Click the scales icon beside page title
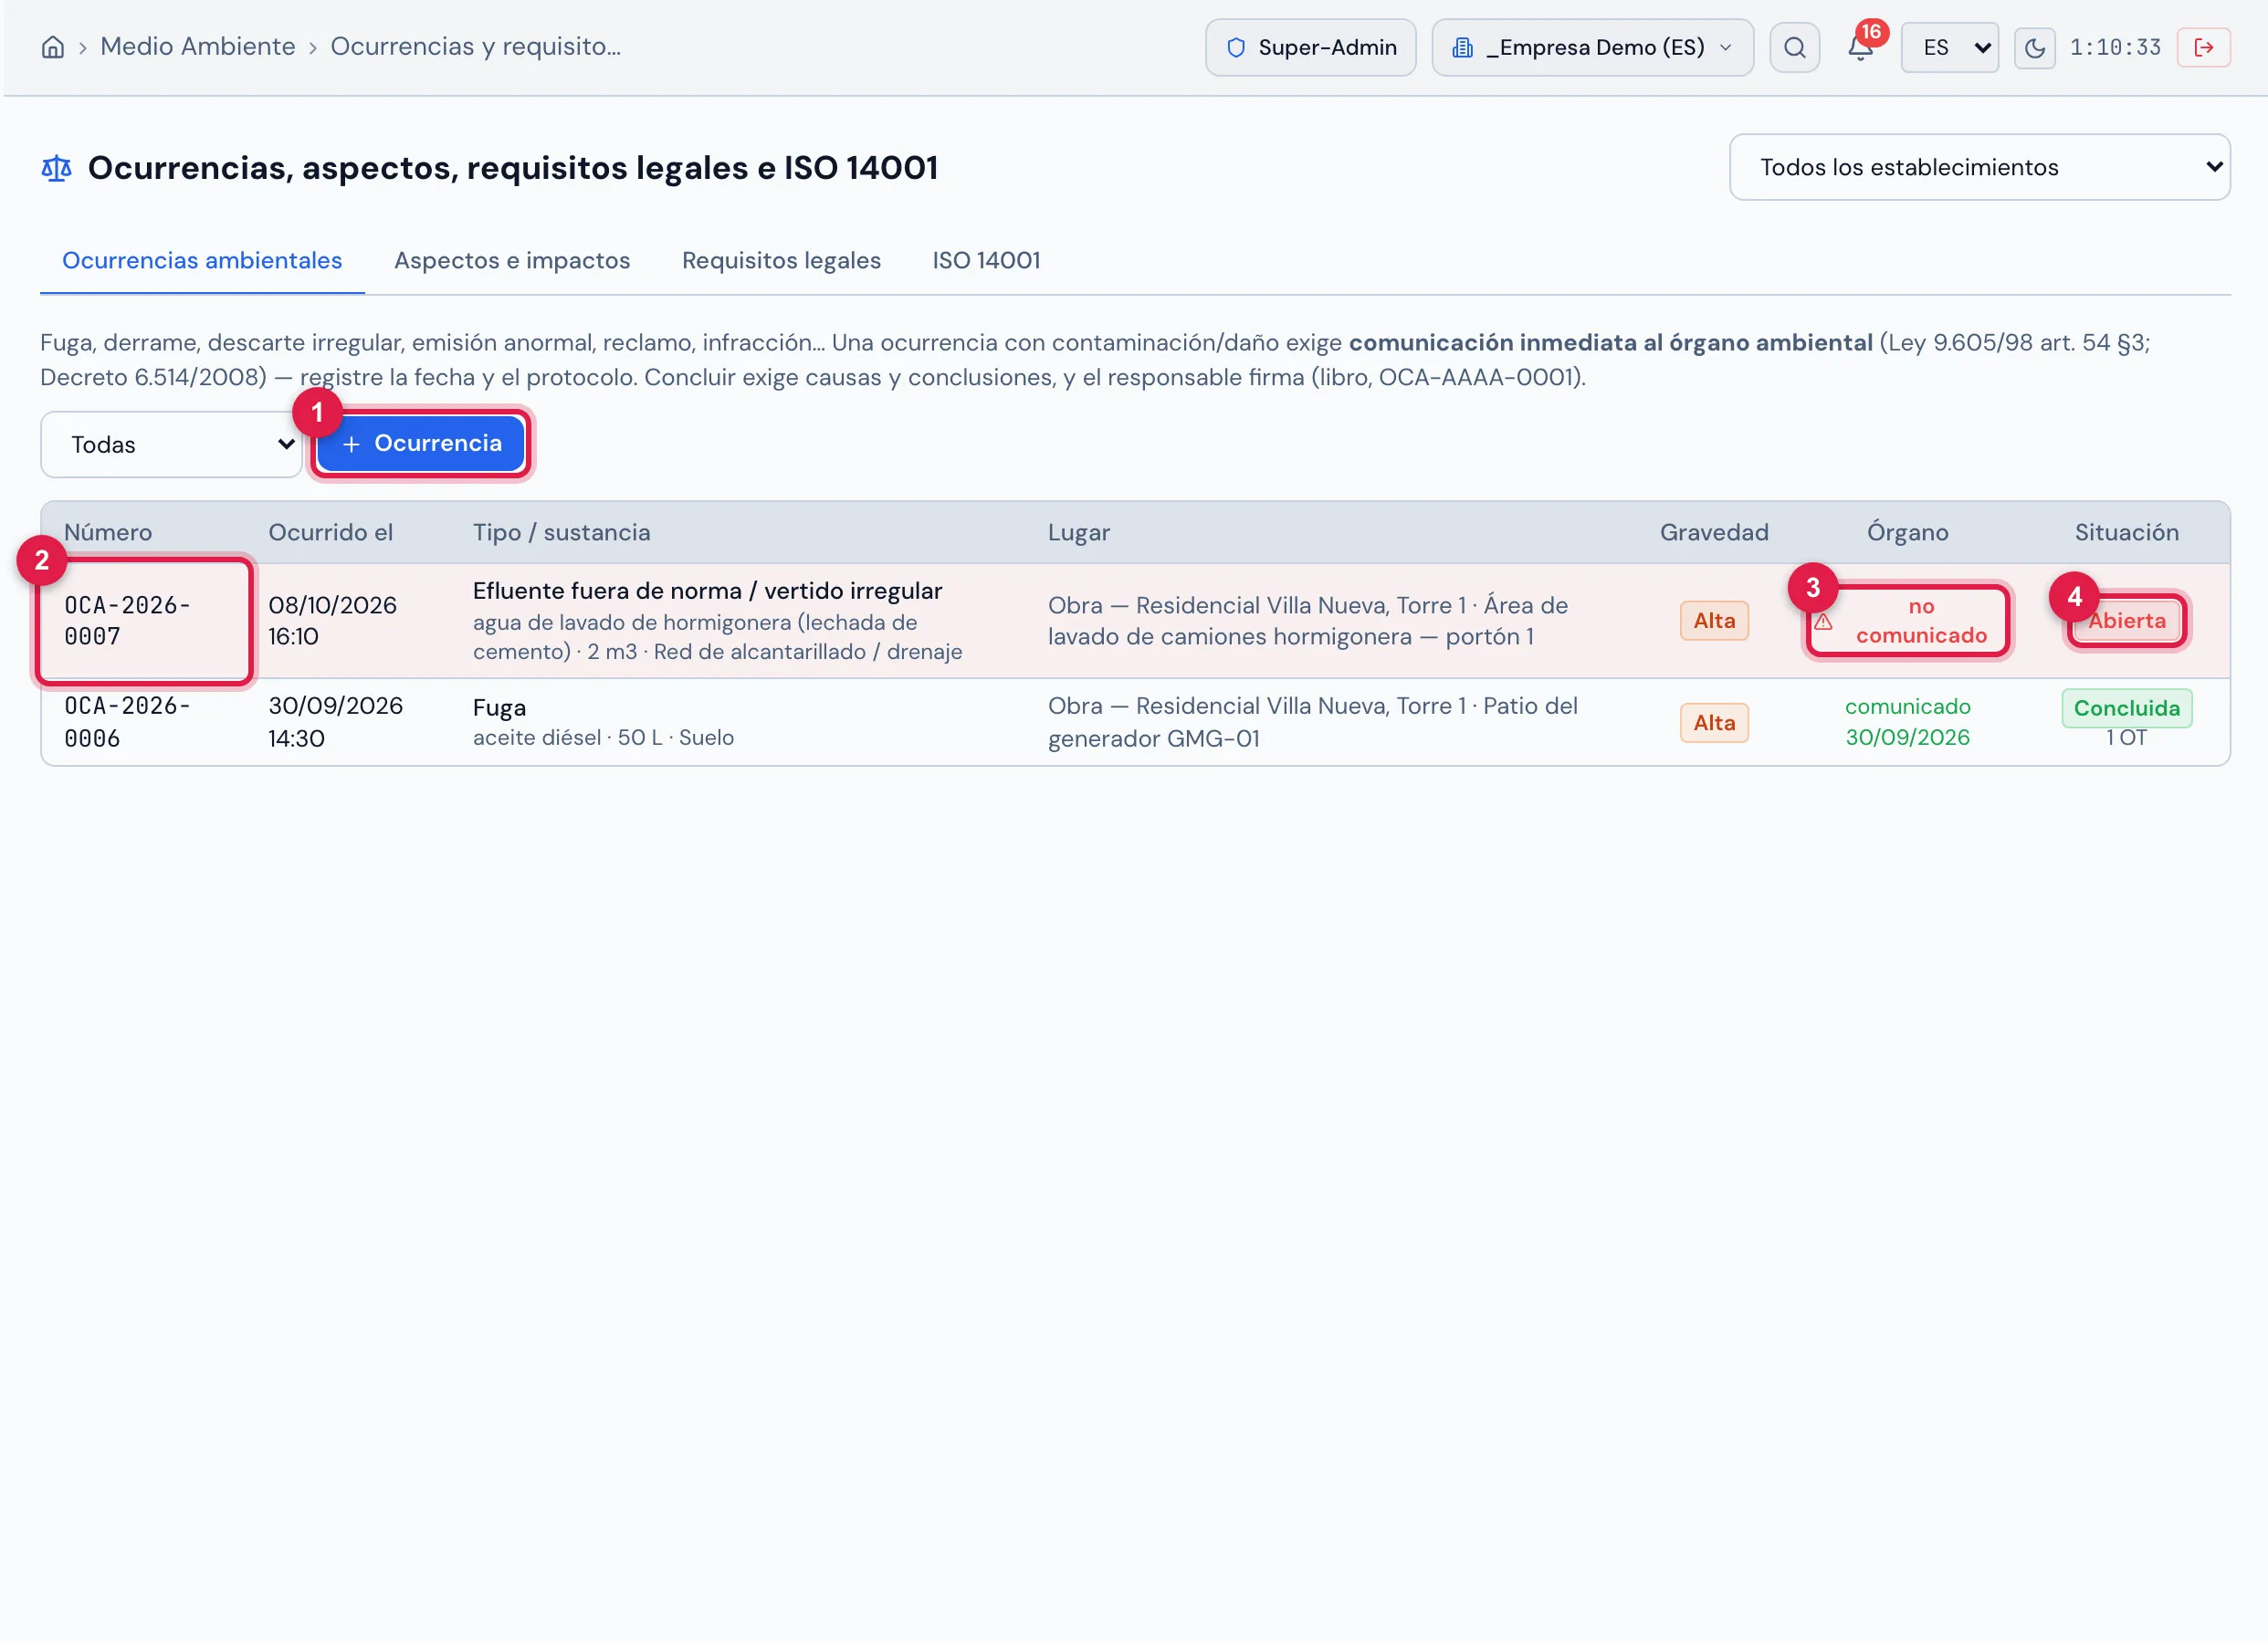Viewport: 2268px width, 1643px height. 56,168
